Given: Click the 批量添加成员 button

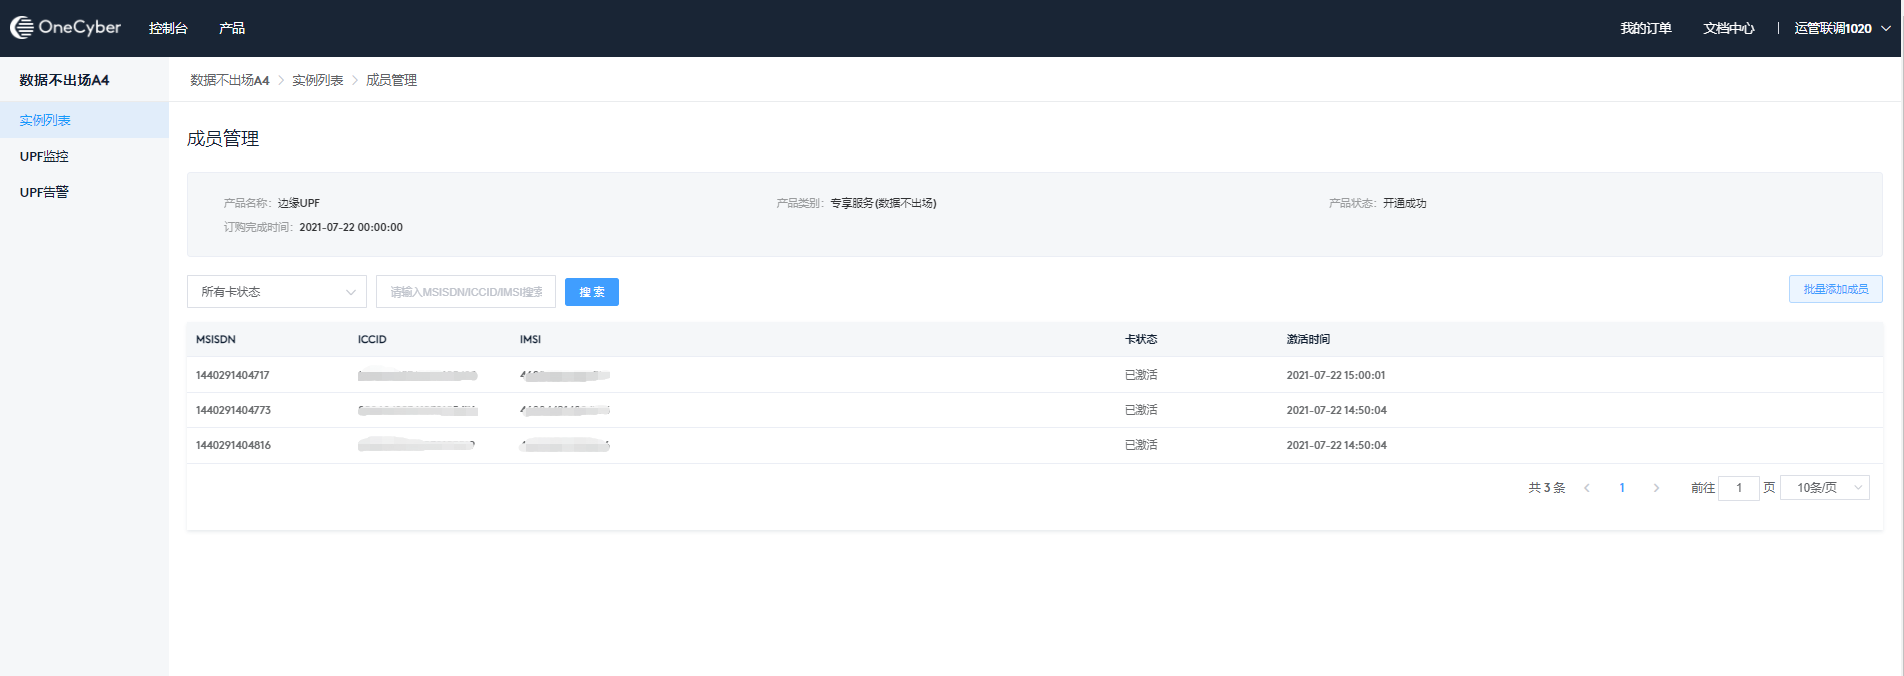Looking at the screenshot, I should (1835, 289).
